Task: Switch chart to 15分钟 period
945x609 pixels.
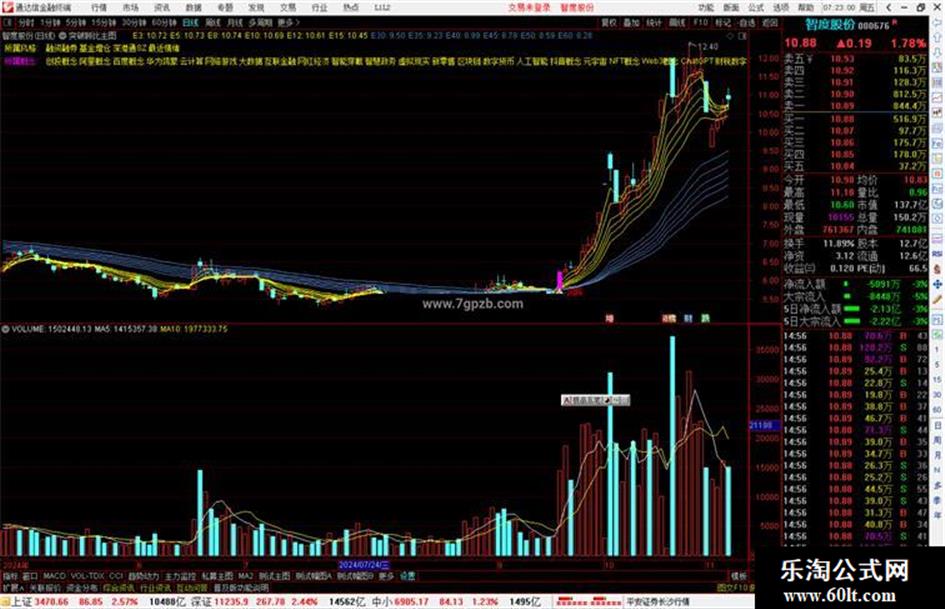Action: [104, 22]
